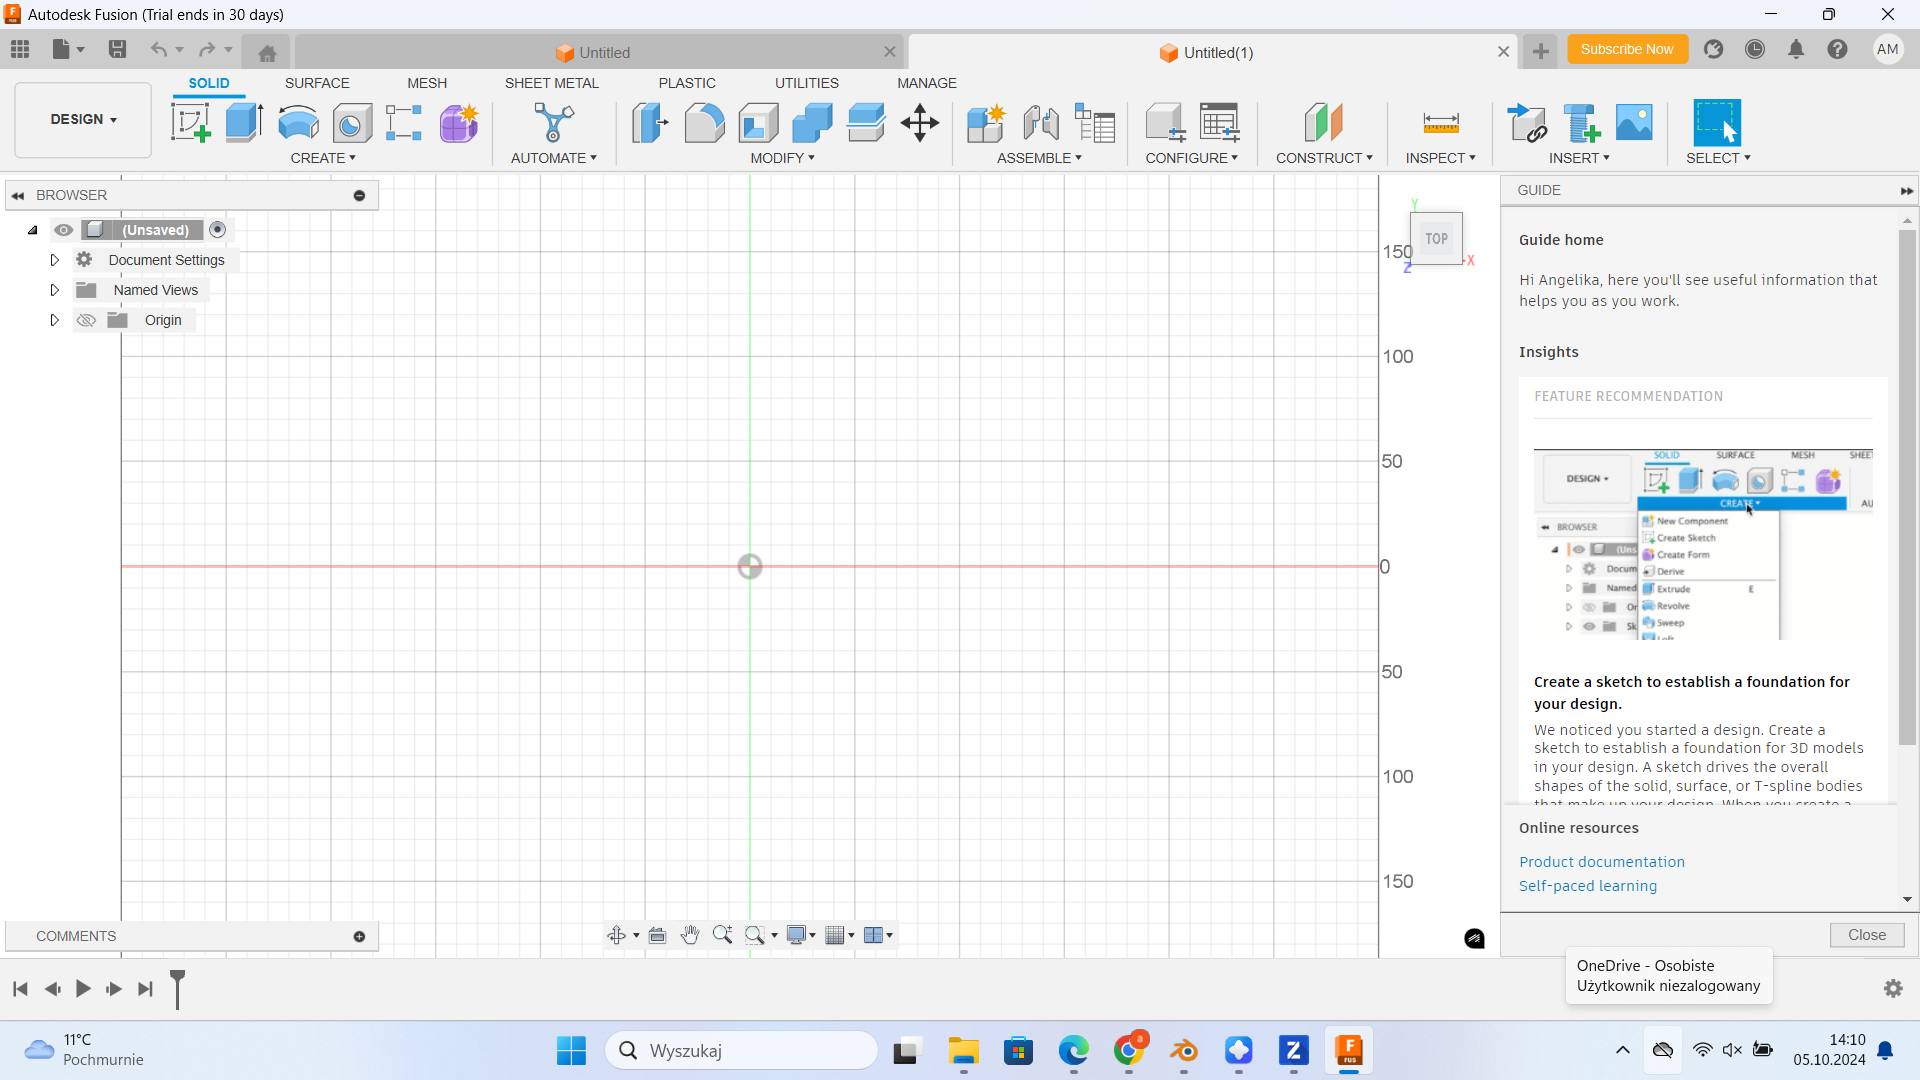This screenshot has height=1080, width=1920.
Task: Select the Create Form tool
Action: pos(459,123)
